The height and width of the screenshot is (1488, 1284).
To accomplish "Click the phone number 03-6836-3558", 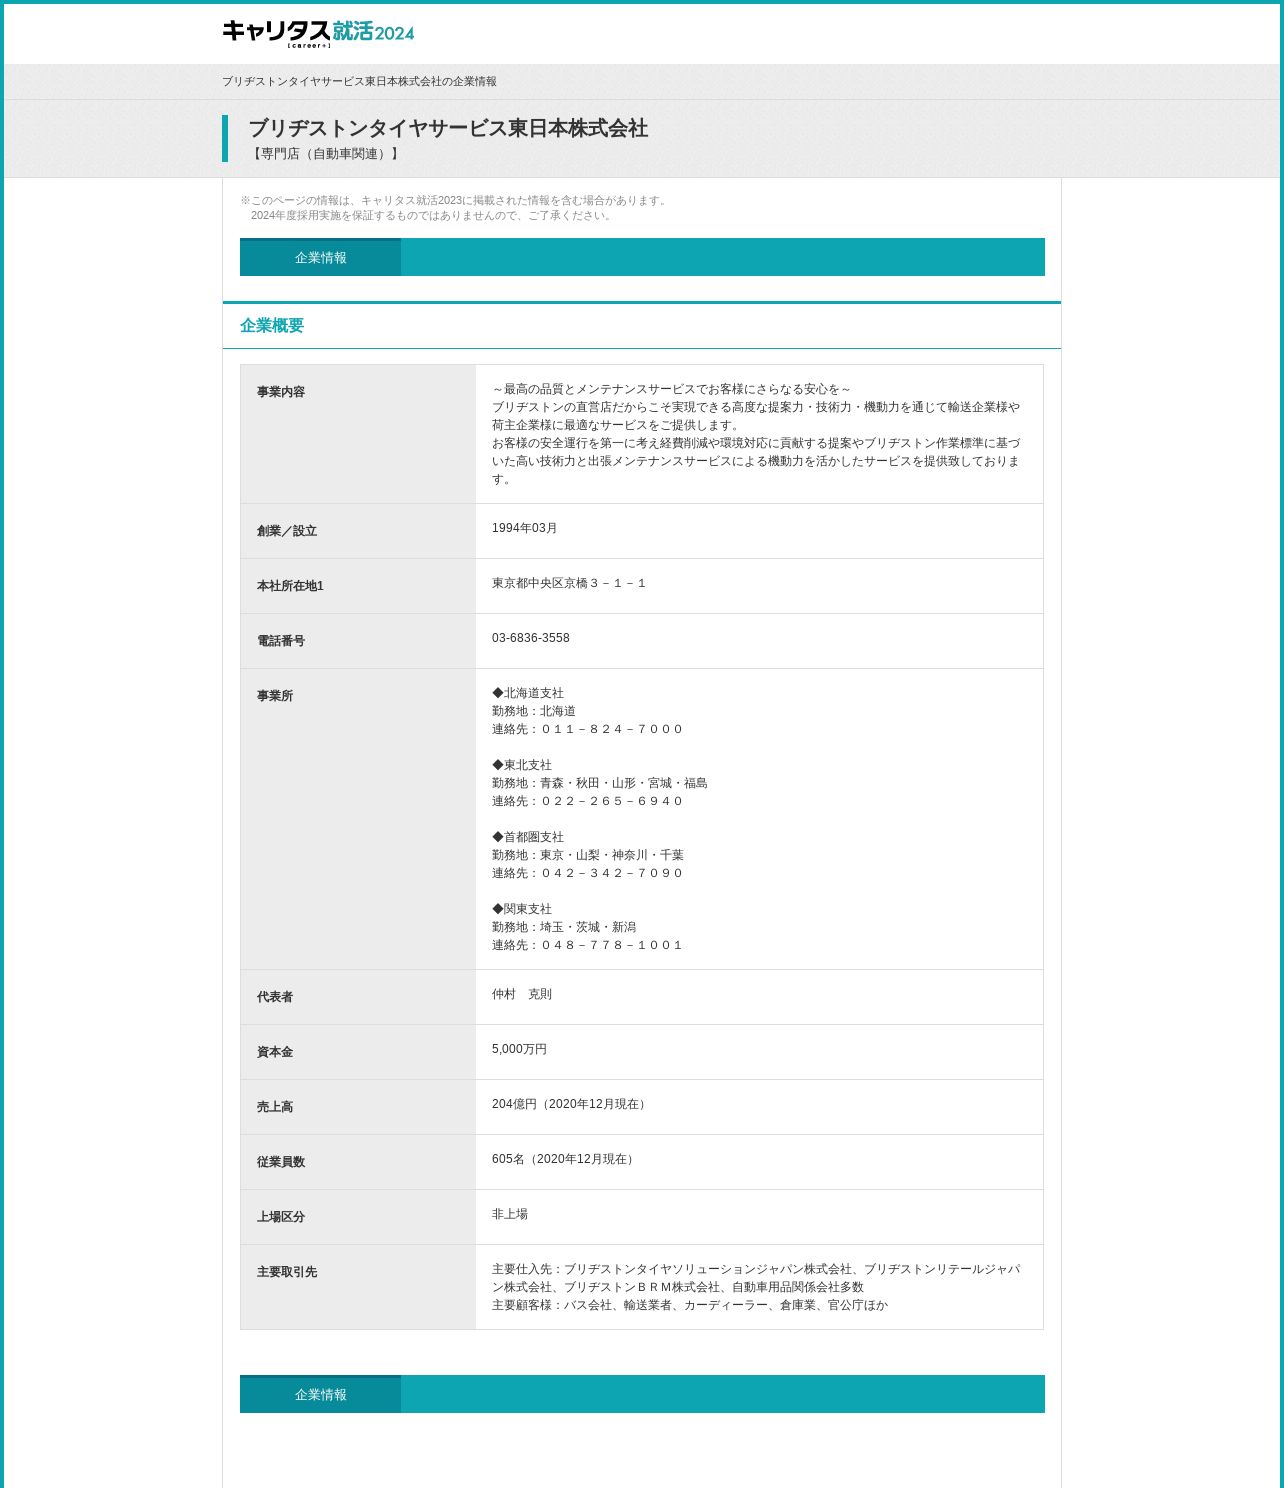I will tap(531, 638).
